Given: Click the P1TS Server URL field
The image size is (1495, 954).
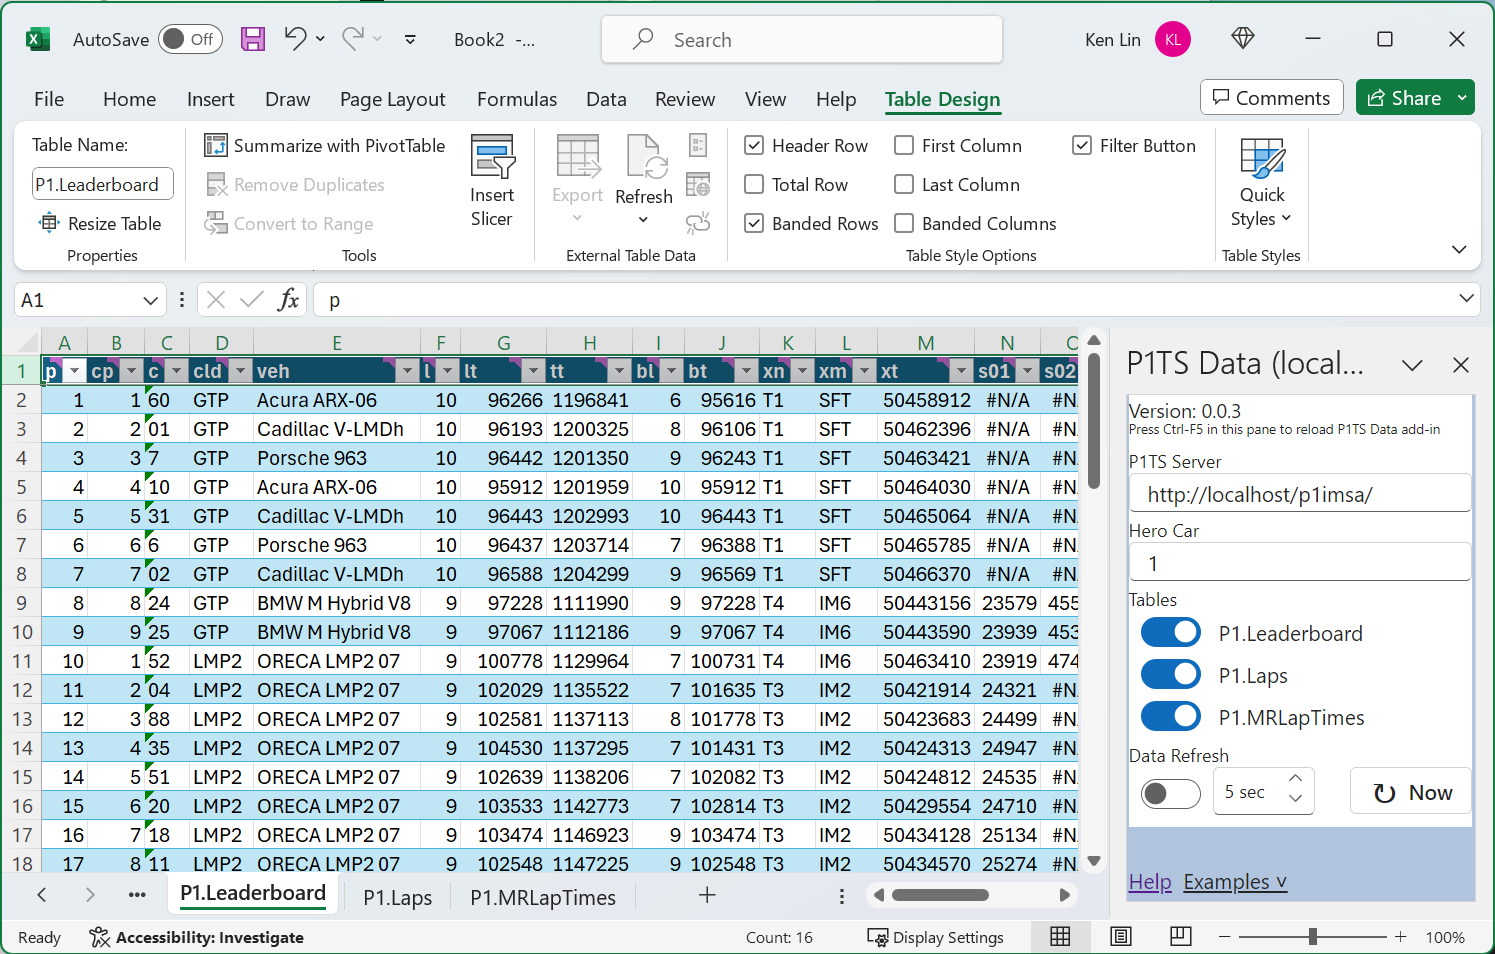Looking at the screenshot, I should click(x=1300, y=494).
